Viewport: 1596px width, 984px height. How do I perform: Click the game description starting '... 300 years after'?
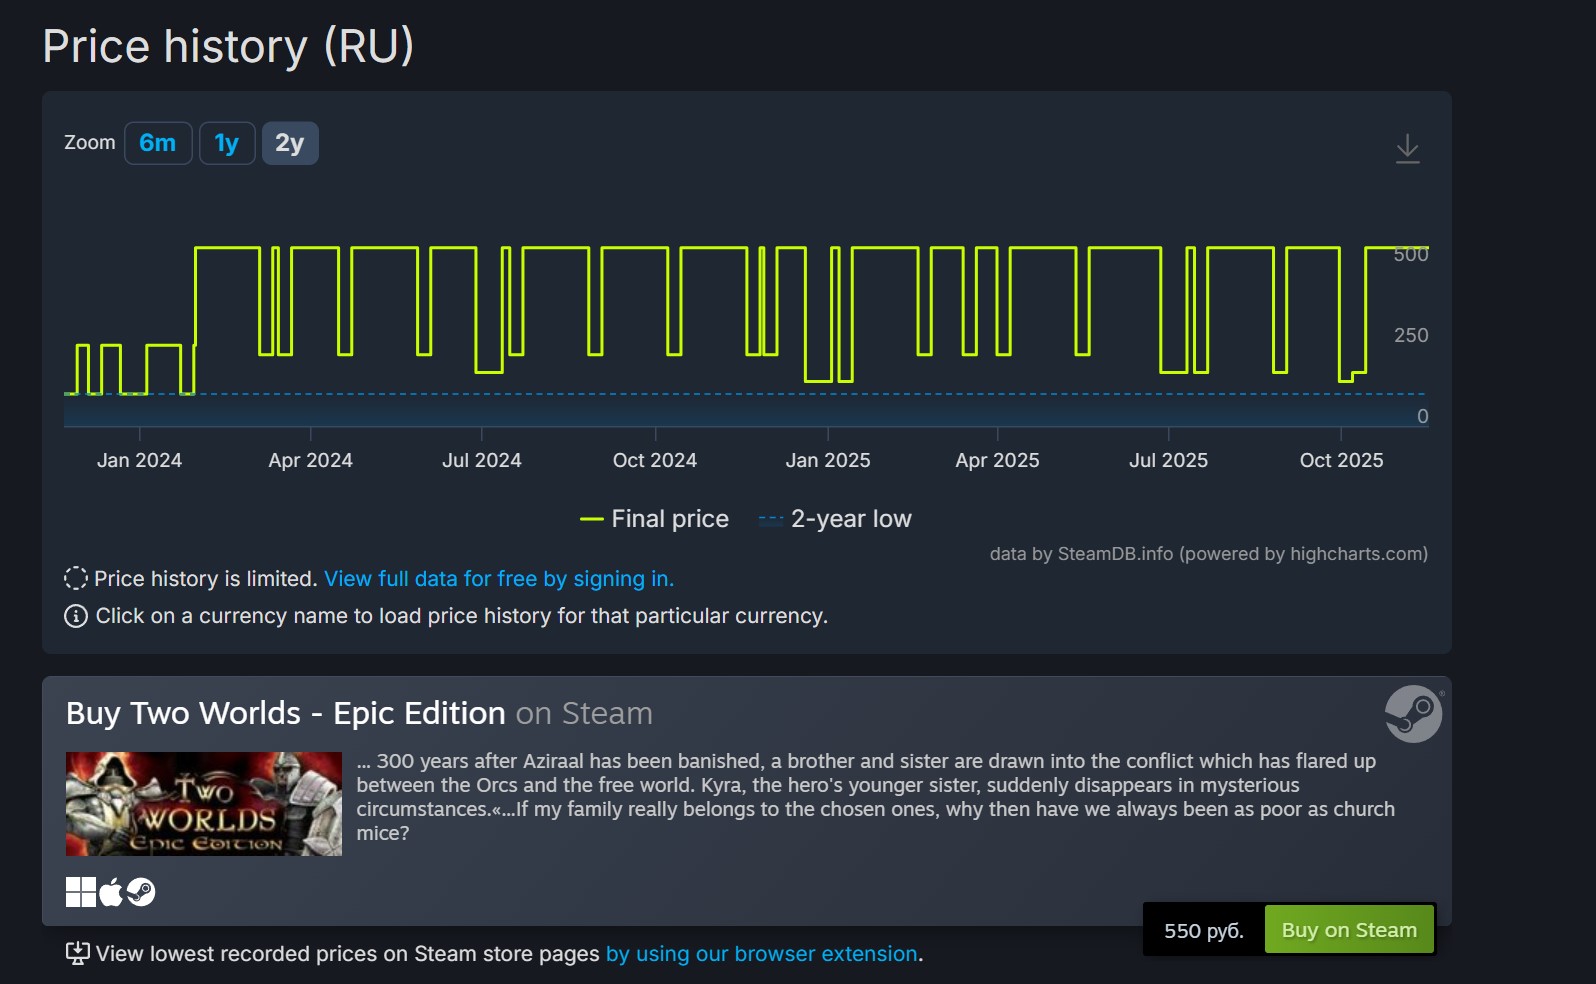(876, 797)
